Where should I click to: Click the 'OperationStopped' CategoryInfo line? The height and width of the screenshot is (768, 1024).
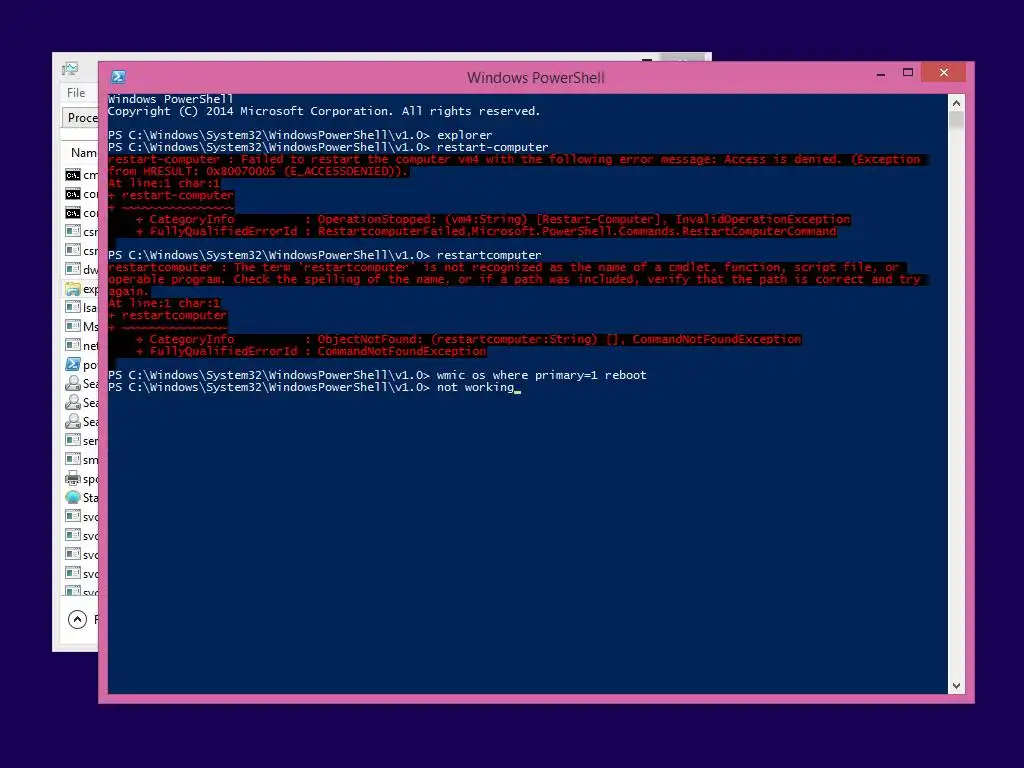[493, 219]
